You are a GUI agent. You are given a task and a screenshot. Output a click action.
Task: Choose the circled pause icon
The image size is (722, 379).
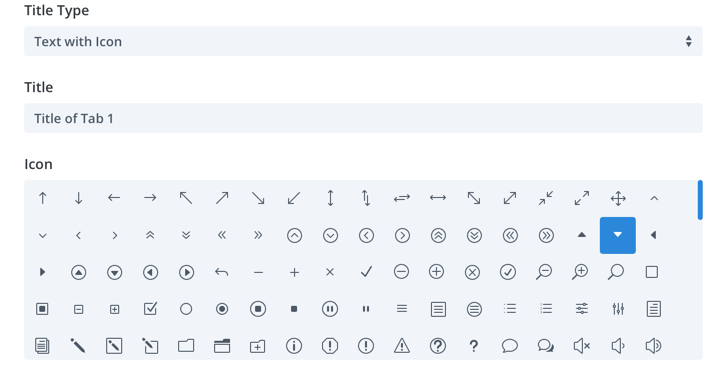(x=330, y=309)
